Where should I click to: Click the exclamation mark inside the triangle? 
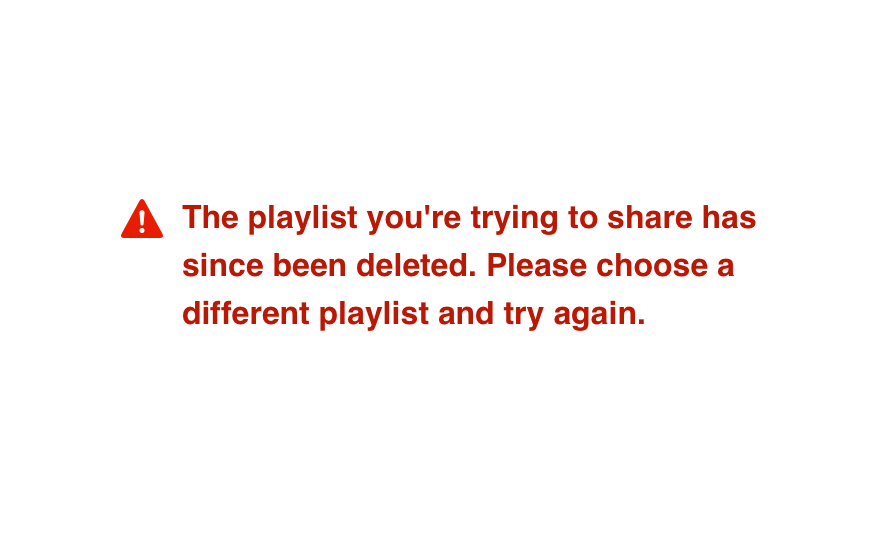(142, 222)
